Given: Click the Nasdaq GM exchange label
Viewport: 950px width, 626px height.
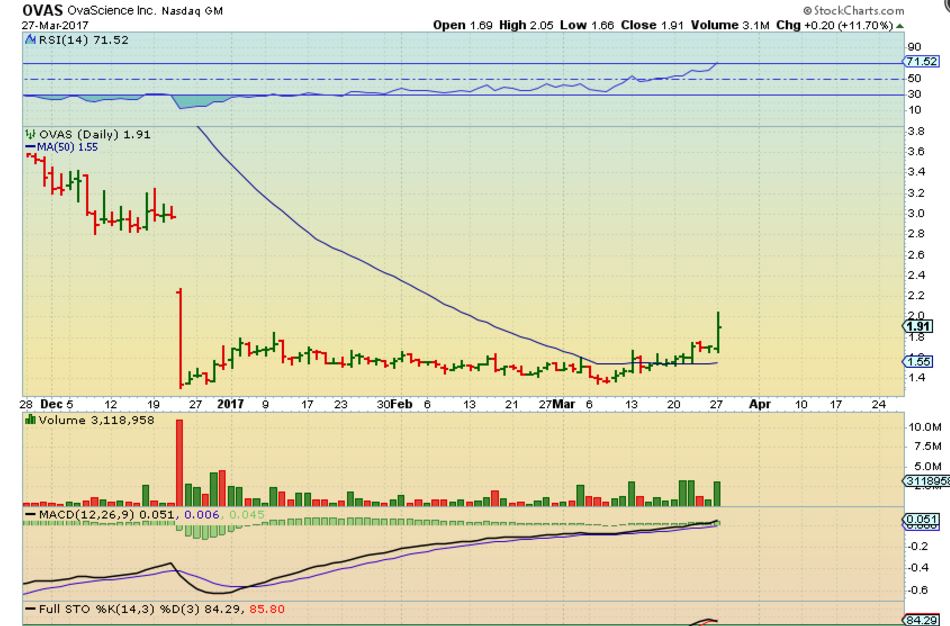Looking at the screenshot, I should click(192, 11).
